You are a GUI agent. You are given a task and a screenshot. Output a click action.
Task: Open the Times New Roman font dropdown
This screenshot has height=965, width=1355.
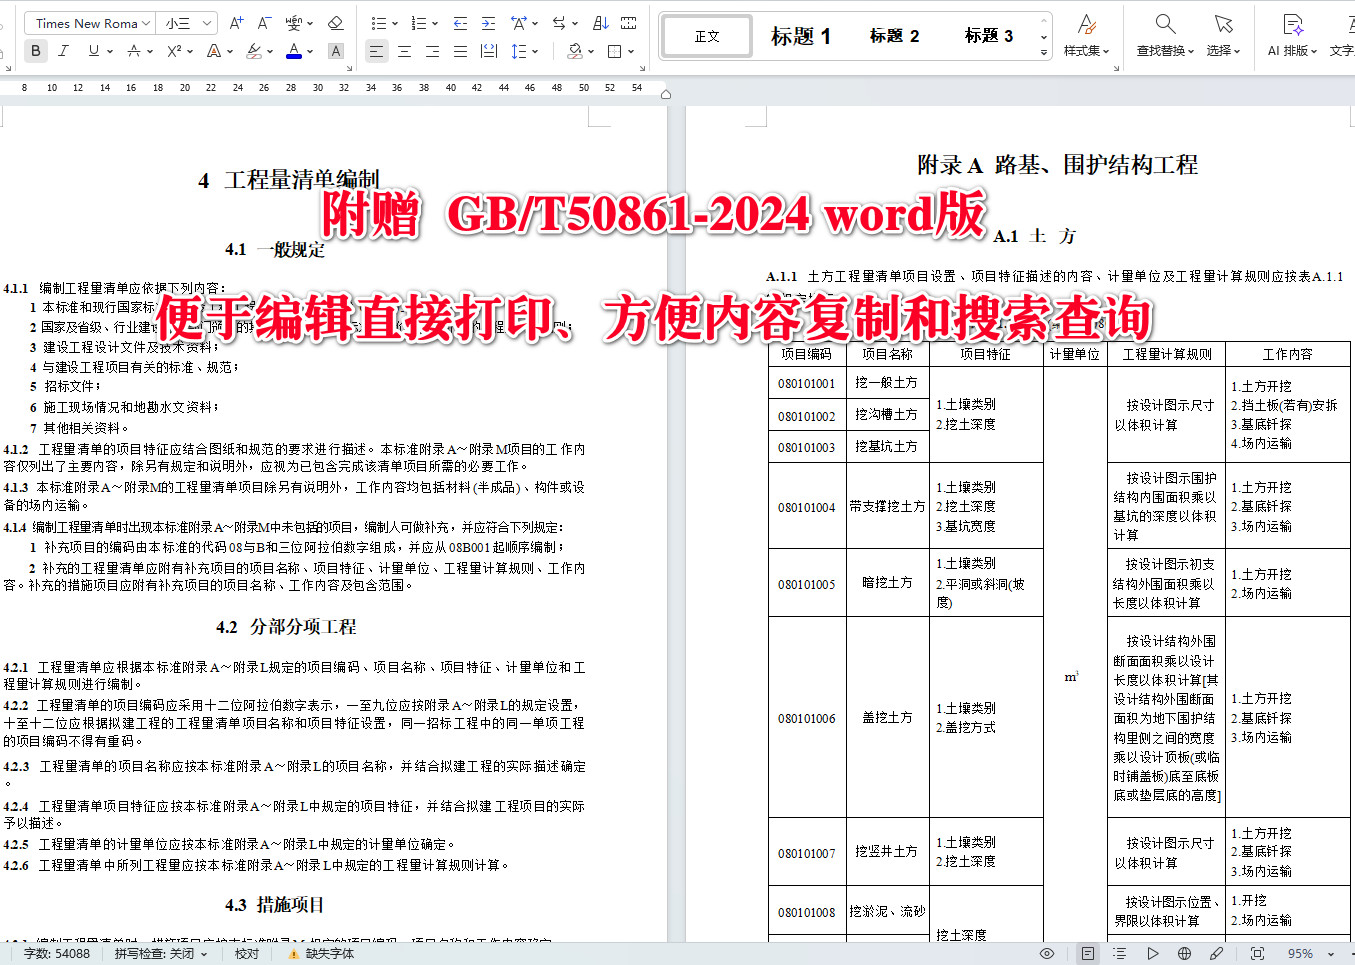pyautogui.click(x=88, y=22)
